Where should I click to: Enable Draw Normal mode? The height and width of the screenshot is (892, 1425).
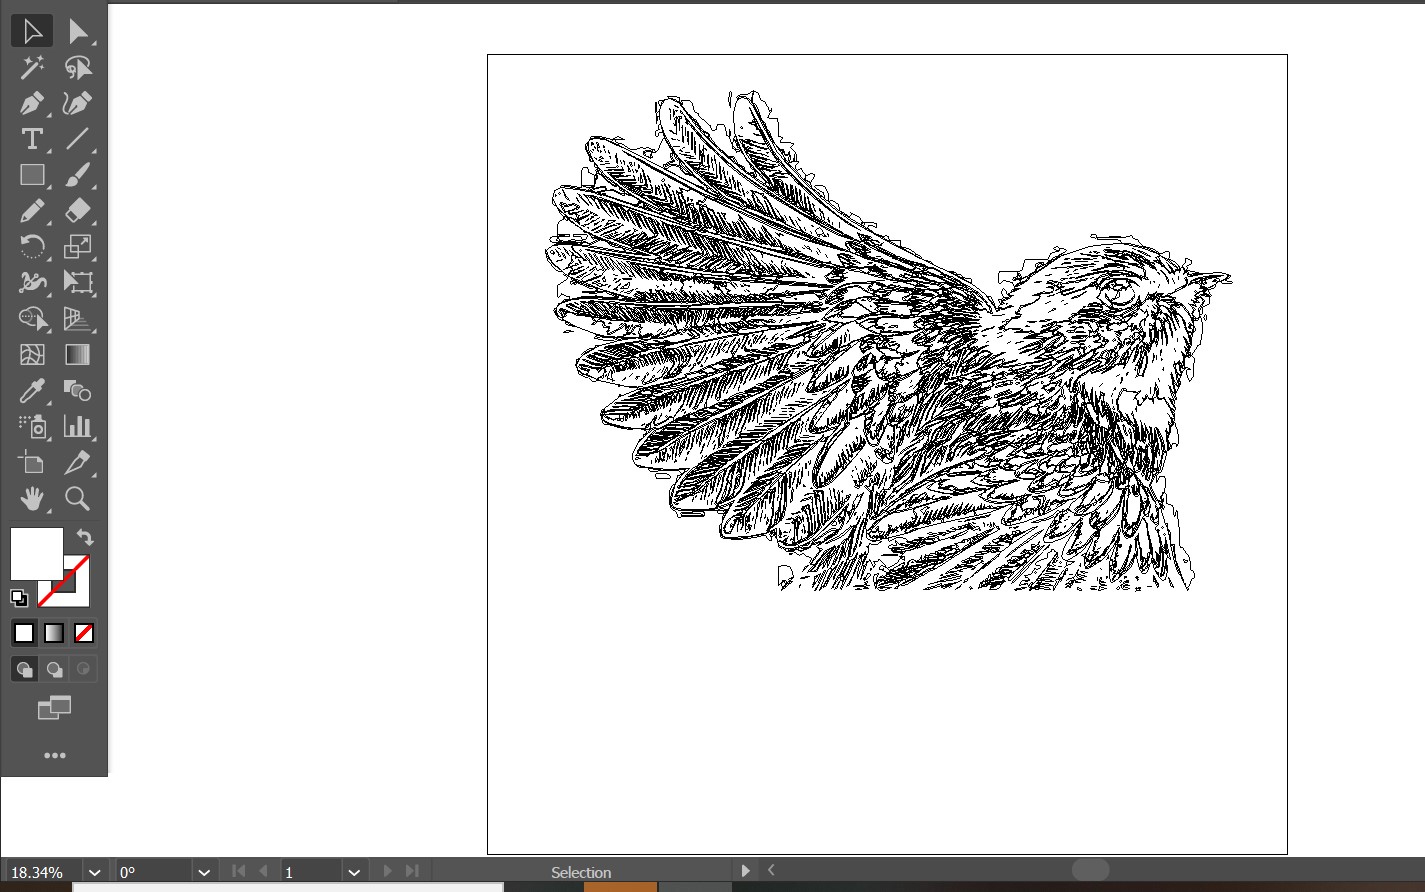tap(25, 669)
